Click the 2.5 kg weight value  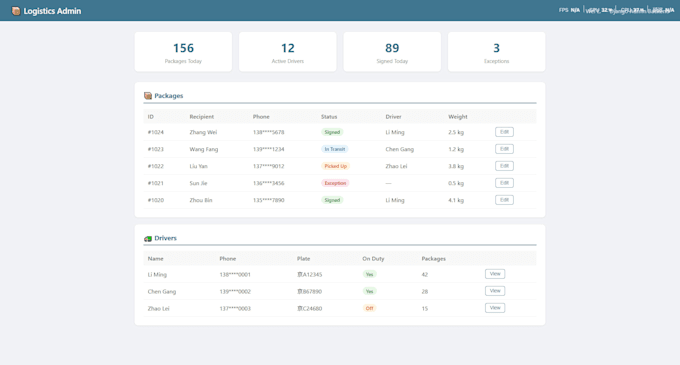click(456, 132)
